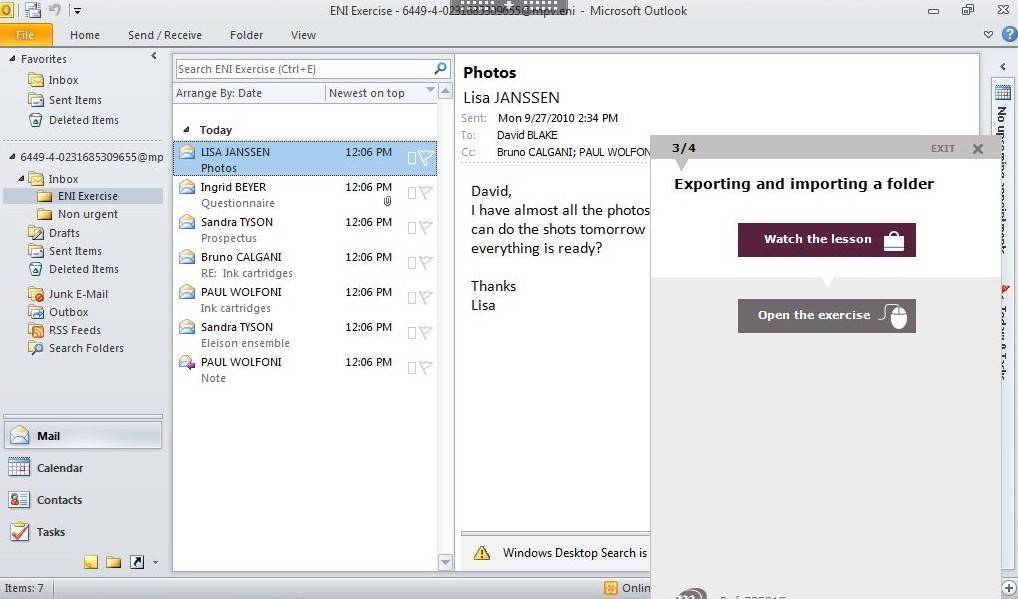Click Watch the lesson button
The image size is (1018, 599).
tap(826, 240)
